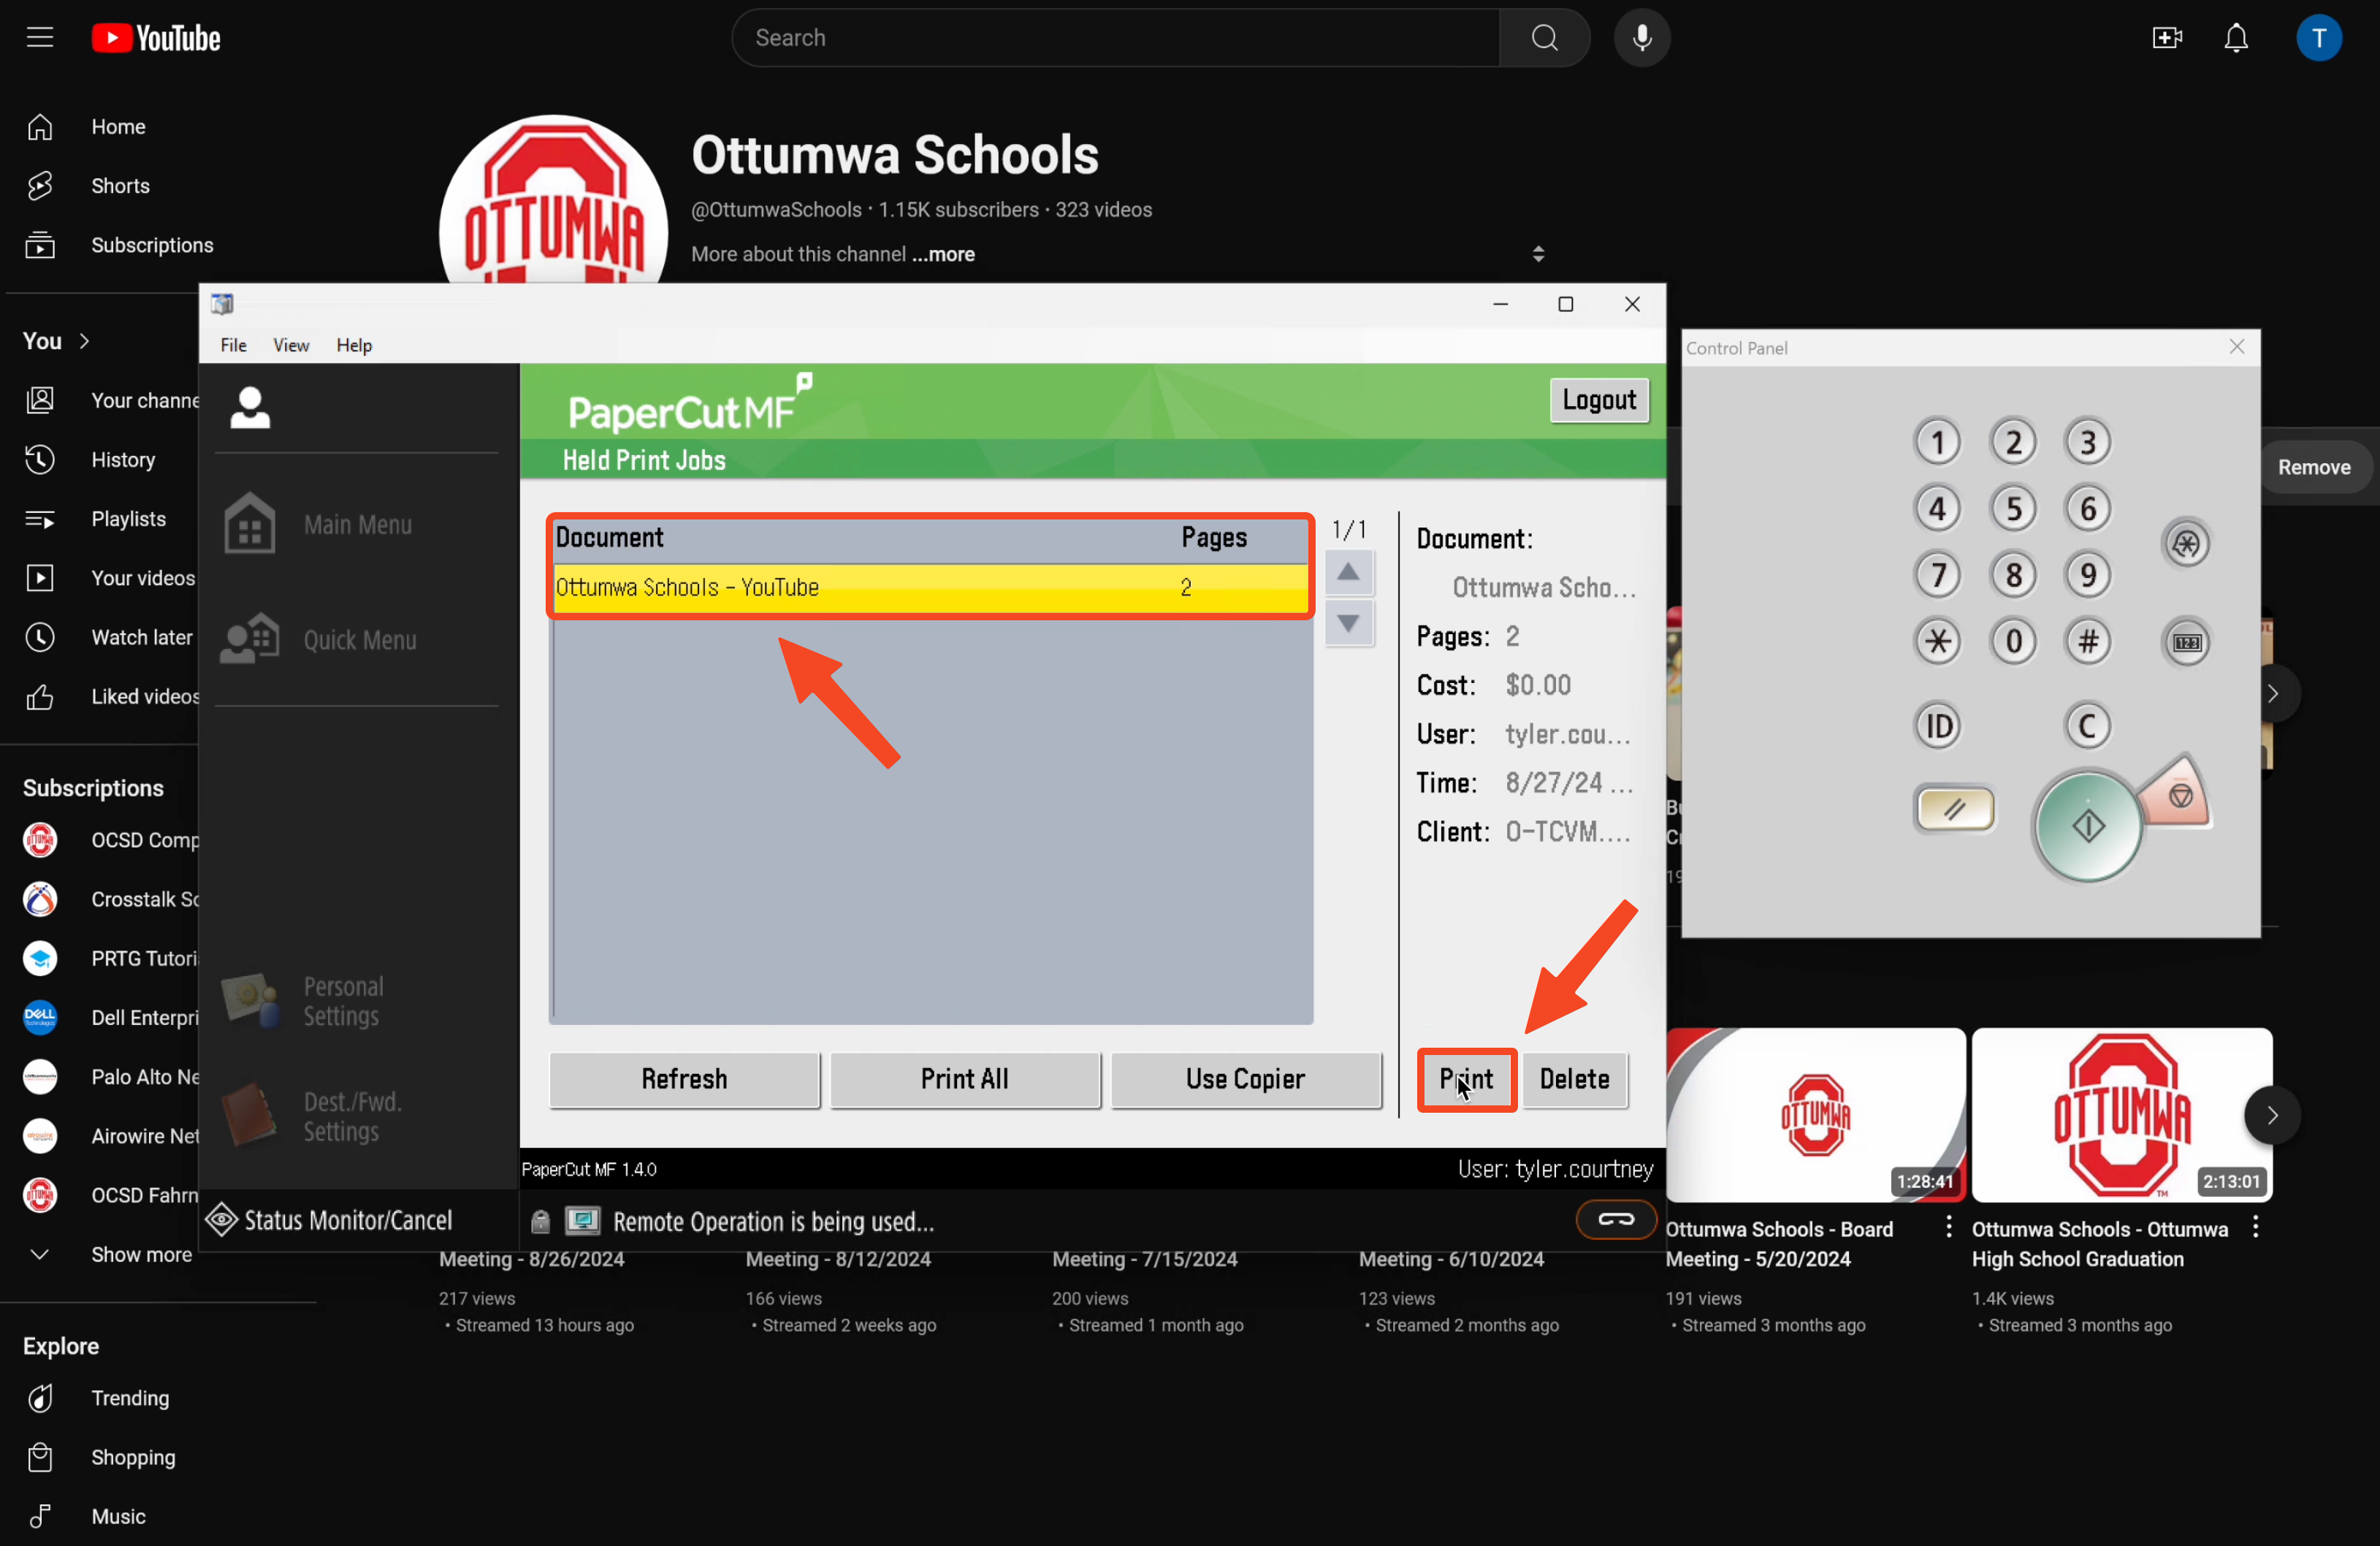Screen dimensions: 2380x1546
Task: Open the Help menu
Action: click(354, 345)
